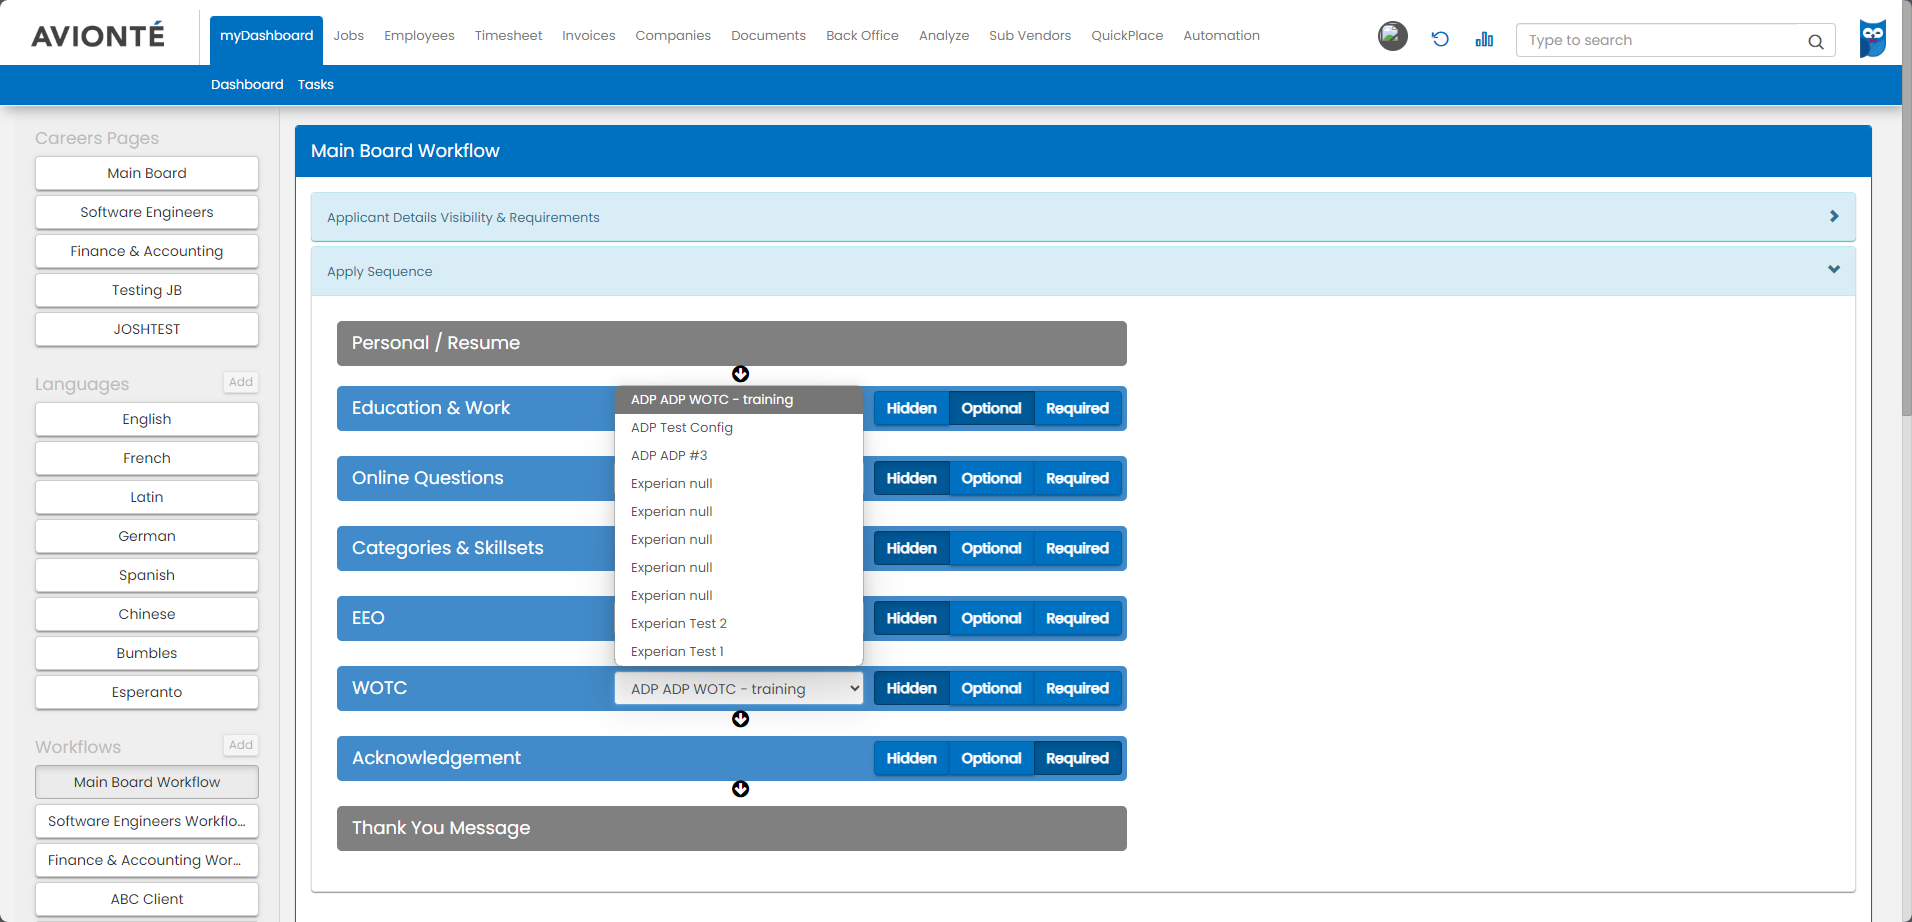The height and width of the screenshot is (922, 1912).
Task: Open Finance & Accounting workflow
Action: (x=147, y=860)
